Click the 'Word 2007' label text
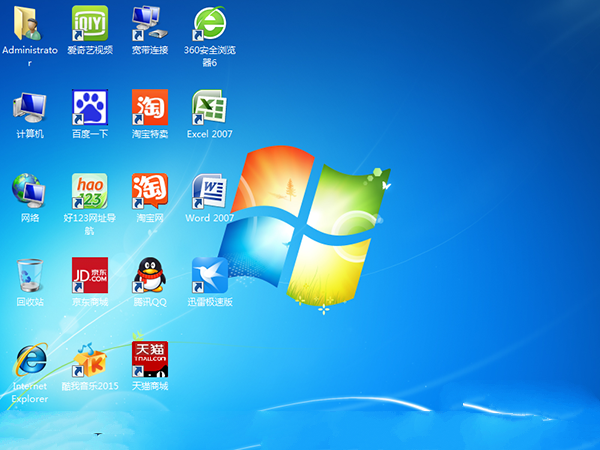600x450 pixels. pos(209,218)
